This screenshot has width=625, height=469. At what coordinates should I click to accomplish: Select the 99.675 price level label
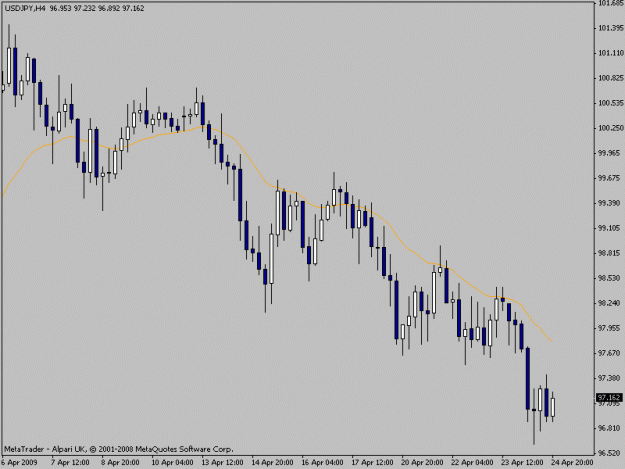tap(611, 178)
